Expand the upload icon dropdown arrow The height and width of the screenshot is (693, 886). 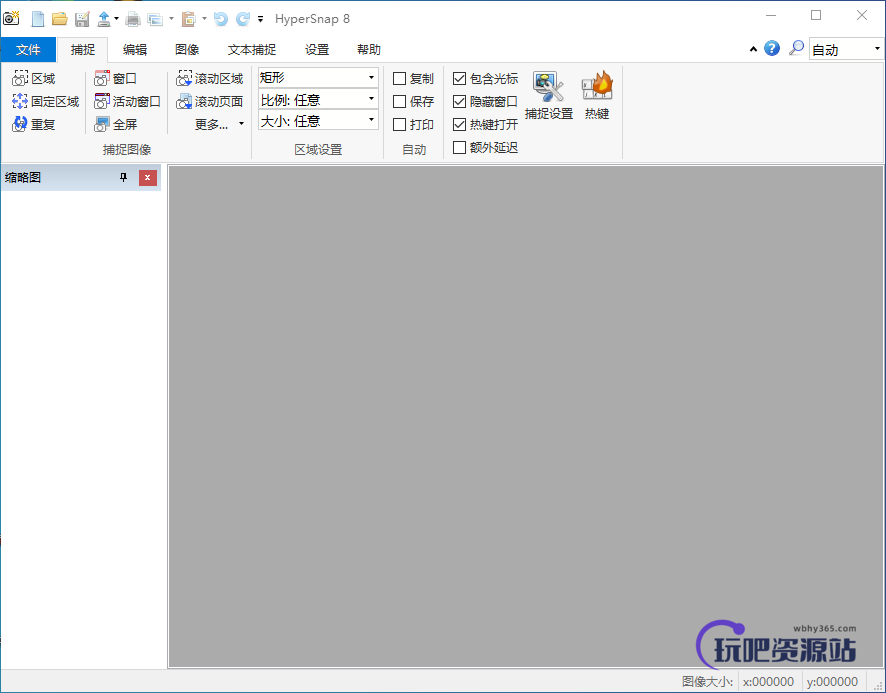[x=116, y=19]
